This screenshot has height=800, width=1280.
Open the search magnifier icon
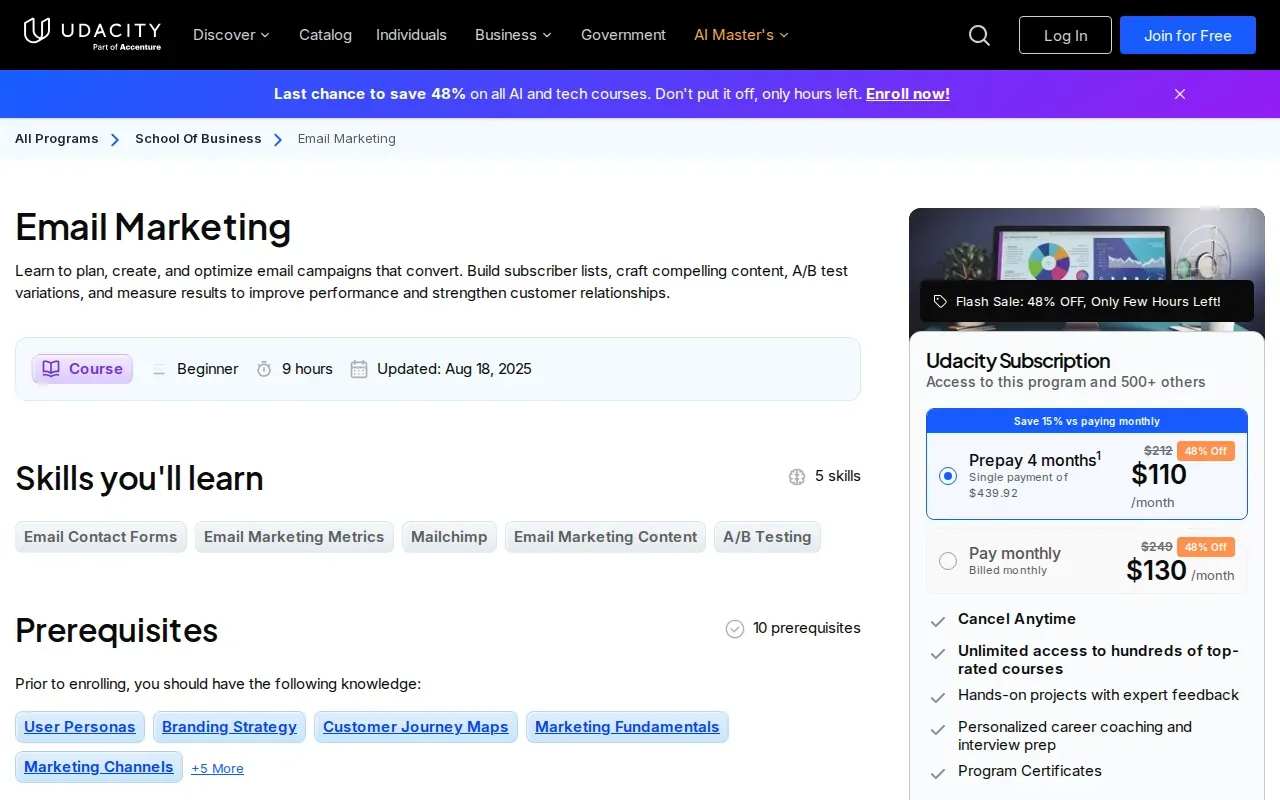979,35
